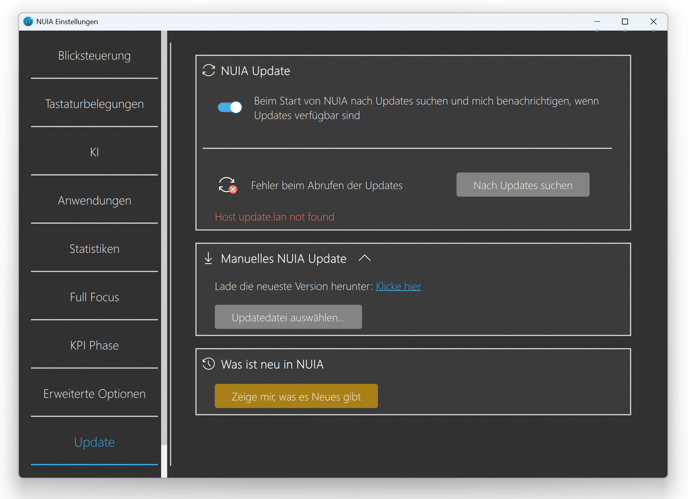Click the download arrow icon beside Manuelles NUIA Update
This screenshot has height=499, width=688.
pos(208,258)
